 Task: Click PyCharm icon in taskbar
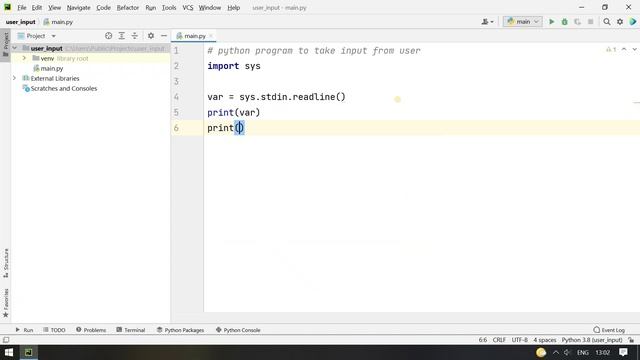28,352
